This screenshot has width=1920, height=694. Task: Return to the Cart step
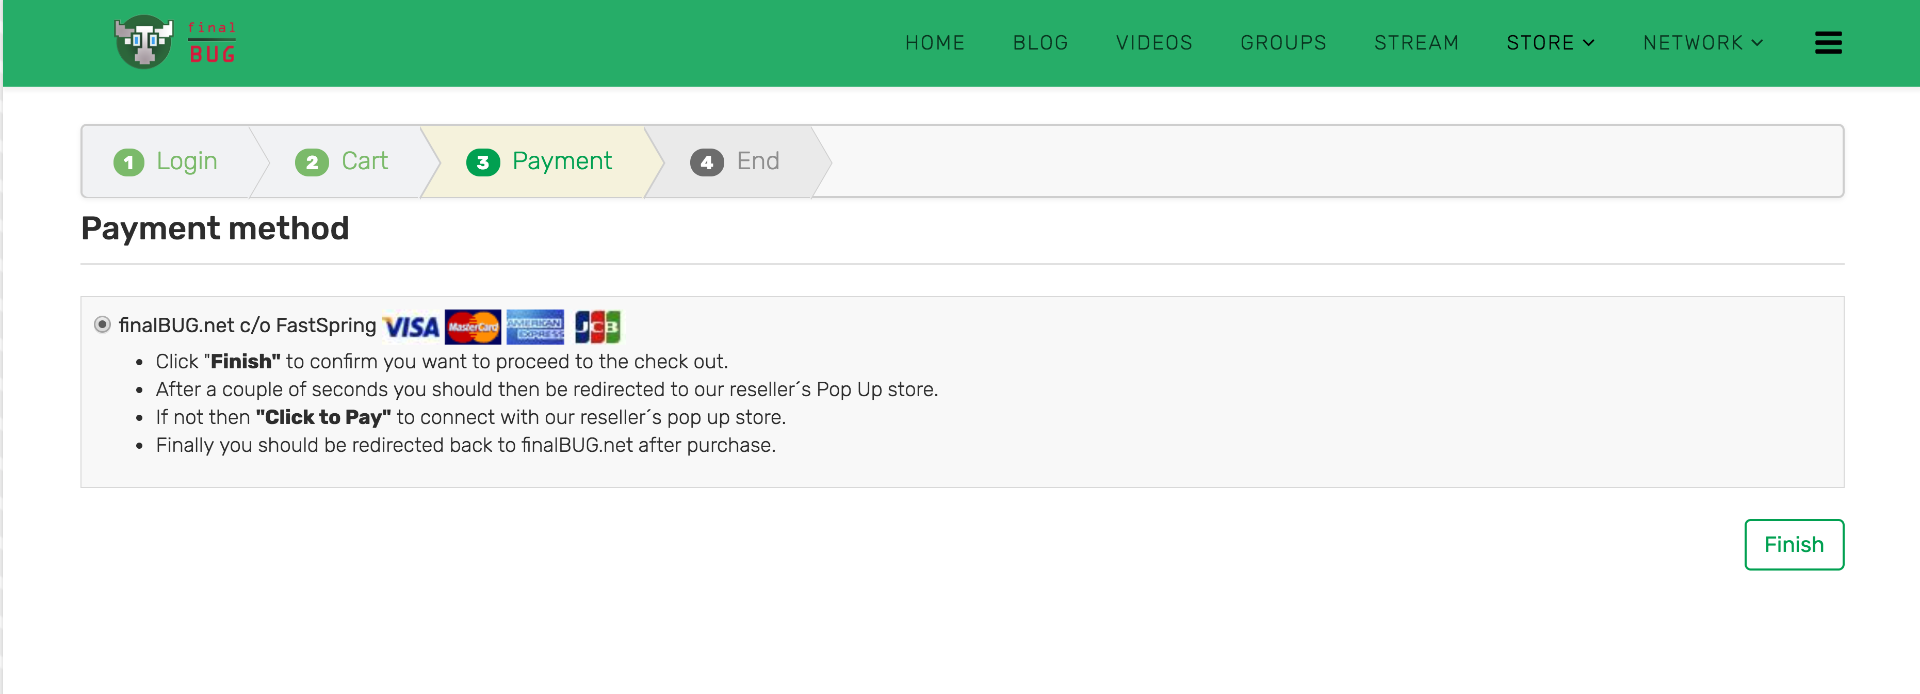(x=364, y=161)
